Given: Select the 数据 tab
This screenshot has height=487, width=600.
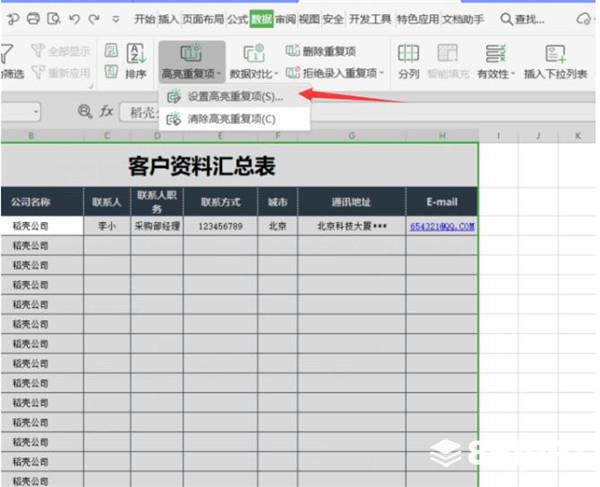Looking at the screenshot, I should click(x=261, y=19).
